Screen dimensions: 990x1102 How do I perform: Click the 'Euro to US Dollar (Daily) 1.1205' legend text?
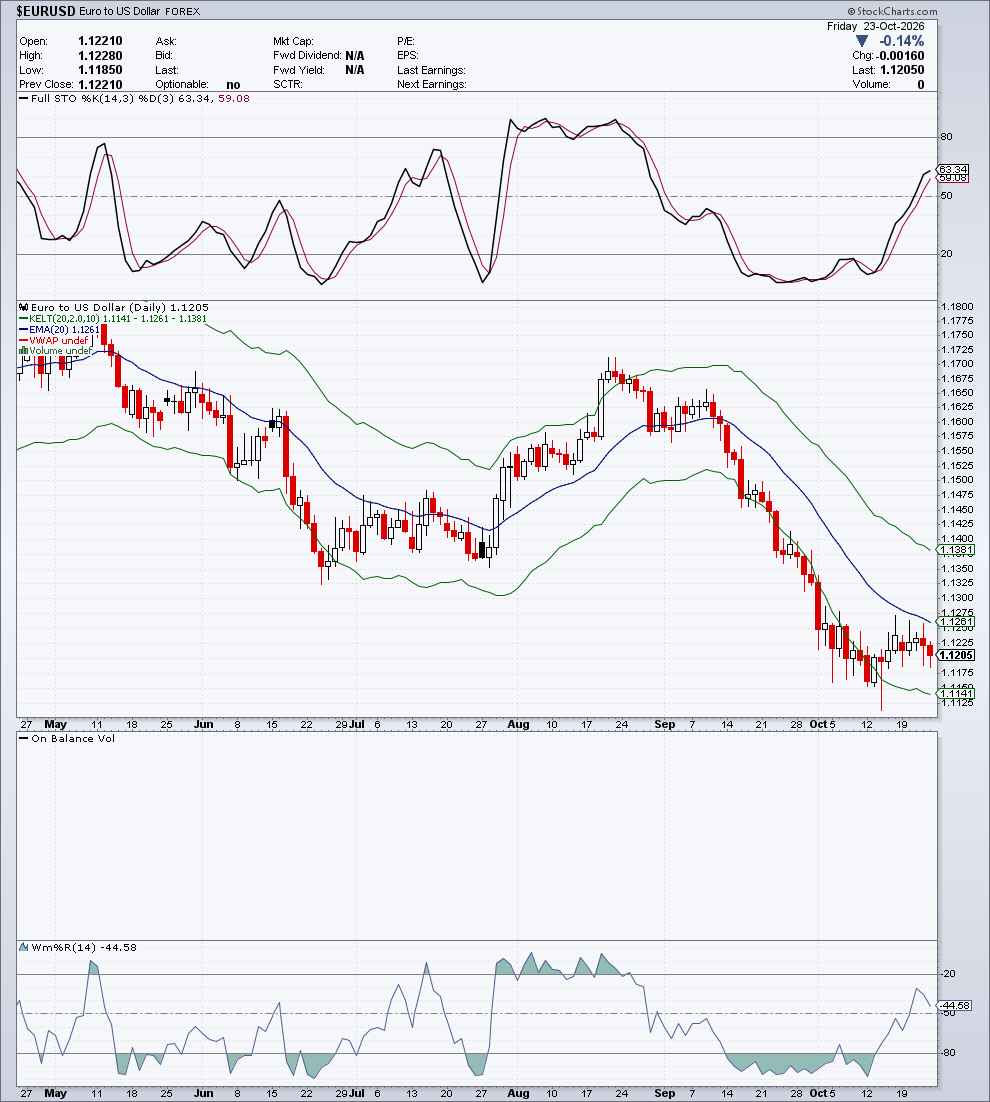[x=119, y=308]
